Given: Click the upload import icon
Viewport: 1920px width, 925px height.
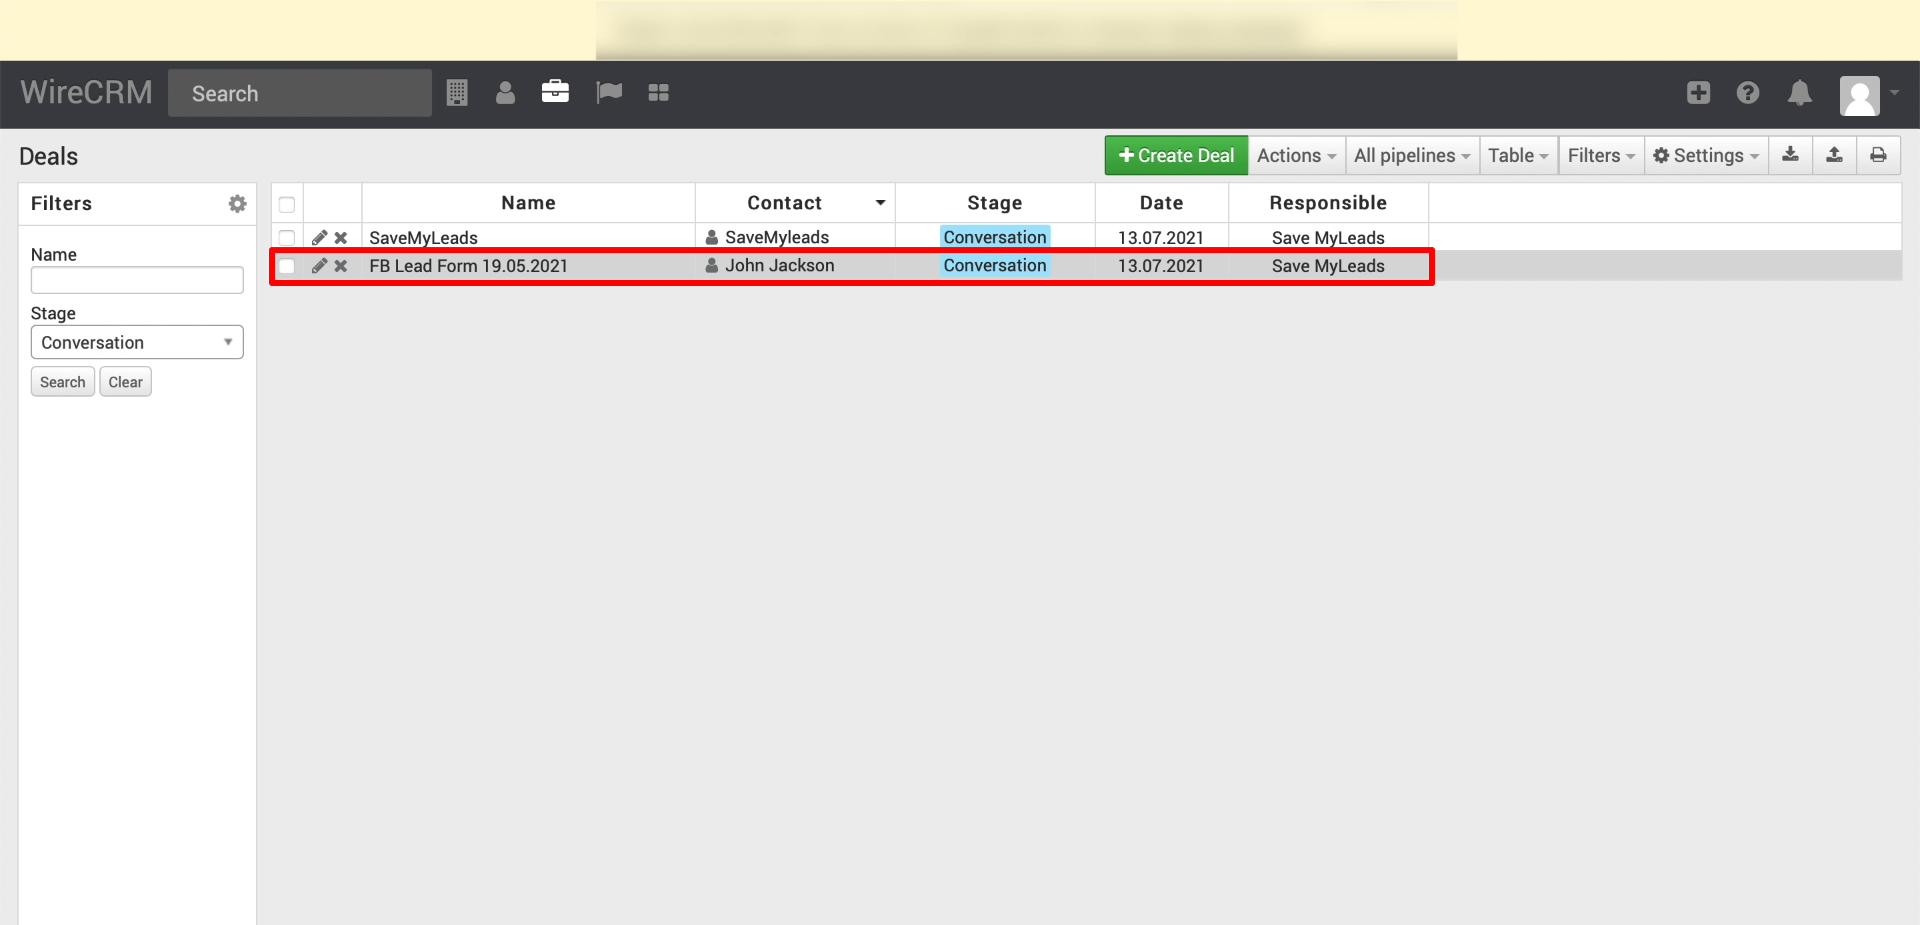Looking at the screenshot, I should 1834,155.
